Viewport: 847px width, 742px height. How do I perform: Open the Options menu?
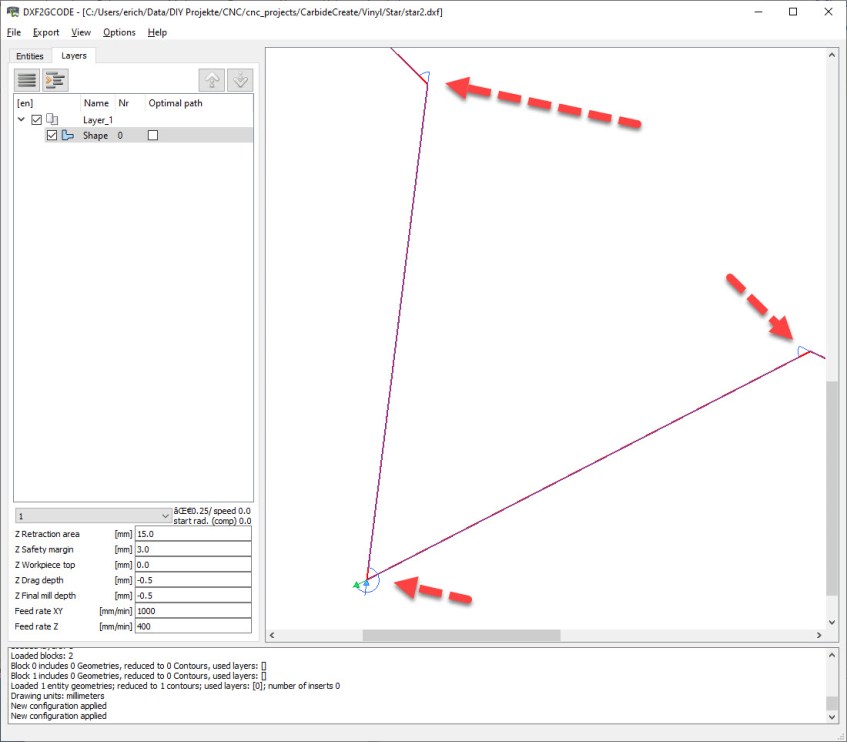[x=119, y=32]
